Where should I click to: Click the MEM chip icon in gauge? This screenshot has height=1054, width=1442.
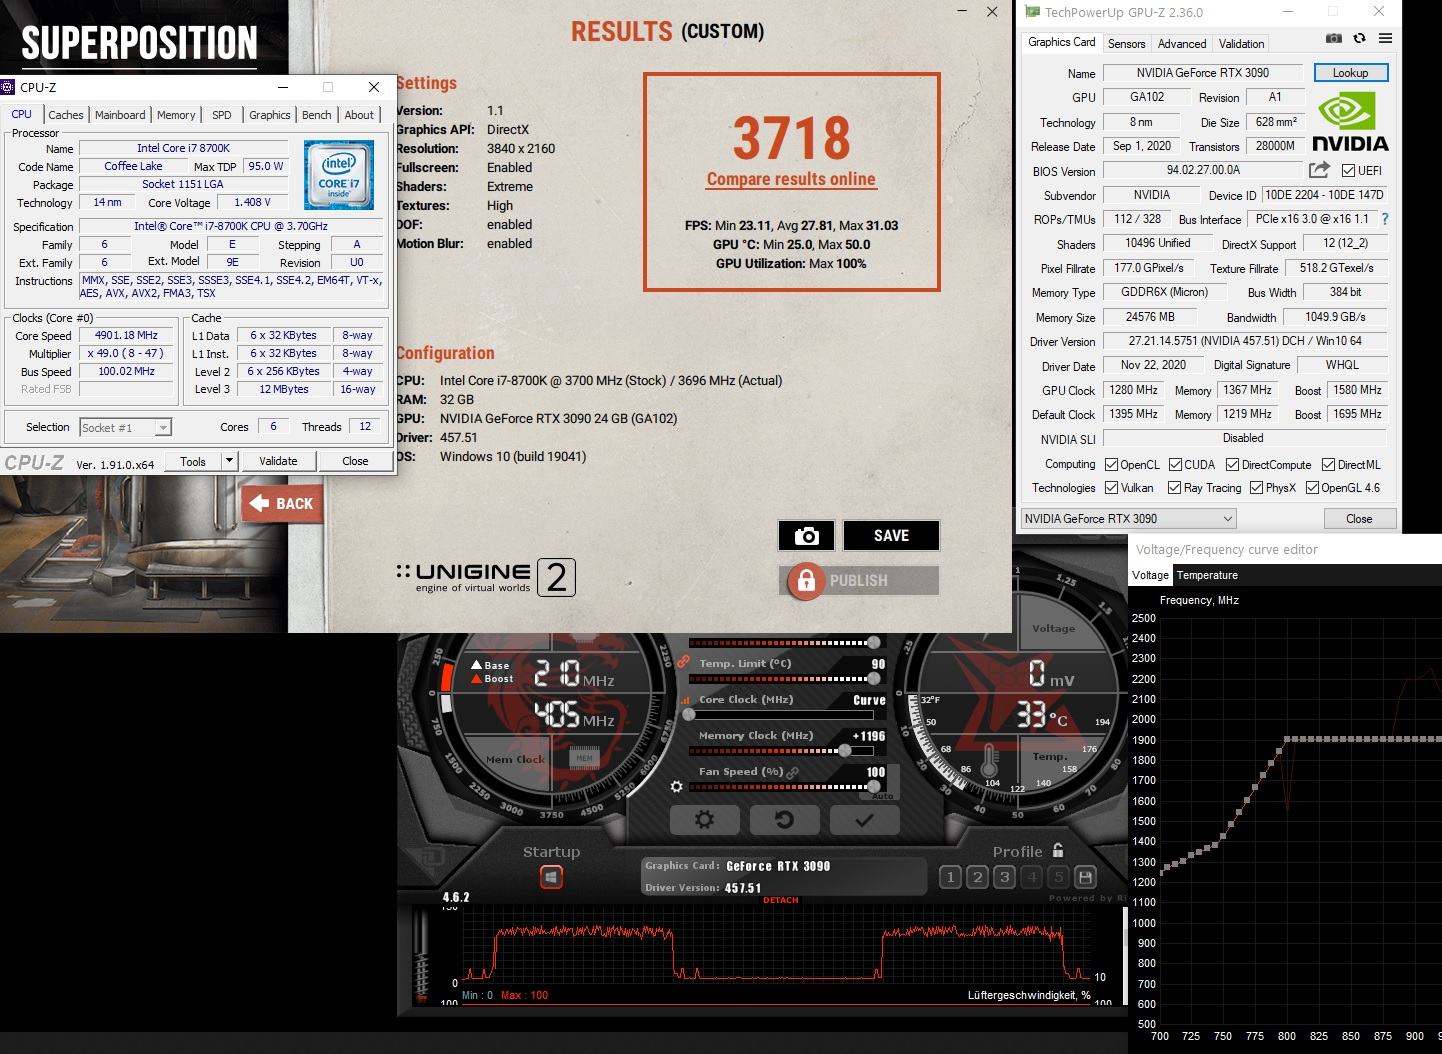point(585,759)
